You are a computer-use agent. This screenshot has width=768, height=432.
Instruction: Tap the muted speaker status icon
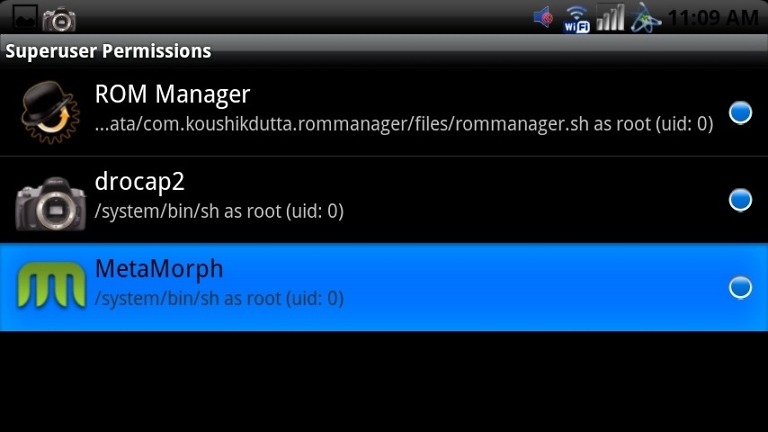(x=544, y=18)
